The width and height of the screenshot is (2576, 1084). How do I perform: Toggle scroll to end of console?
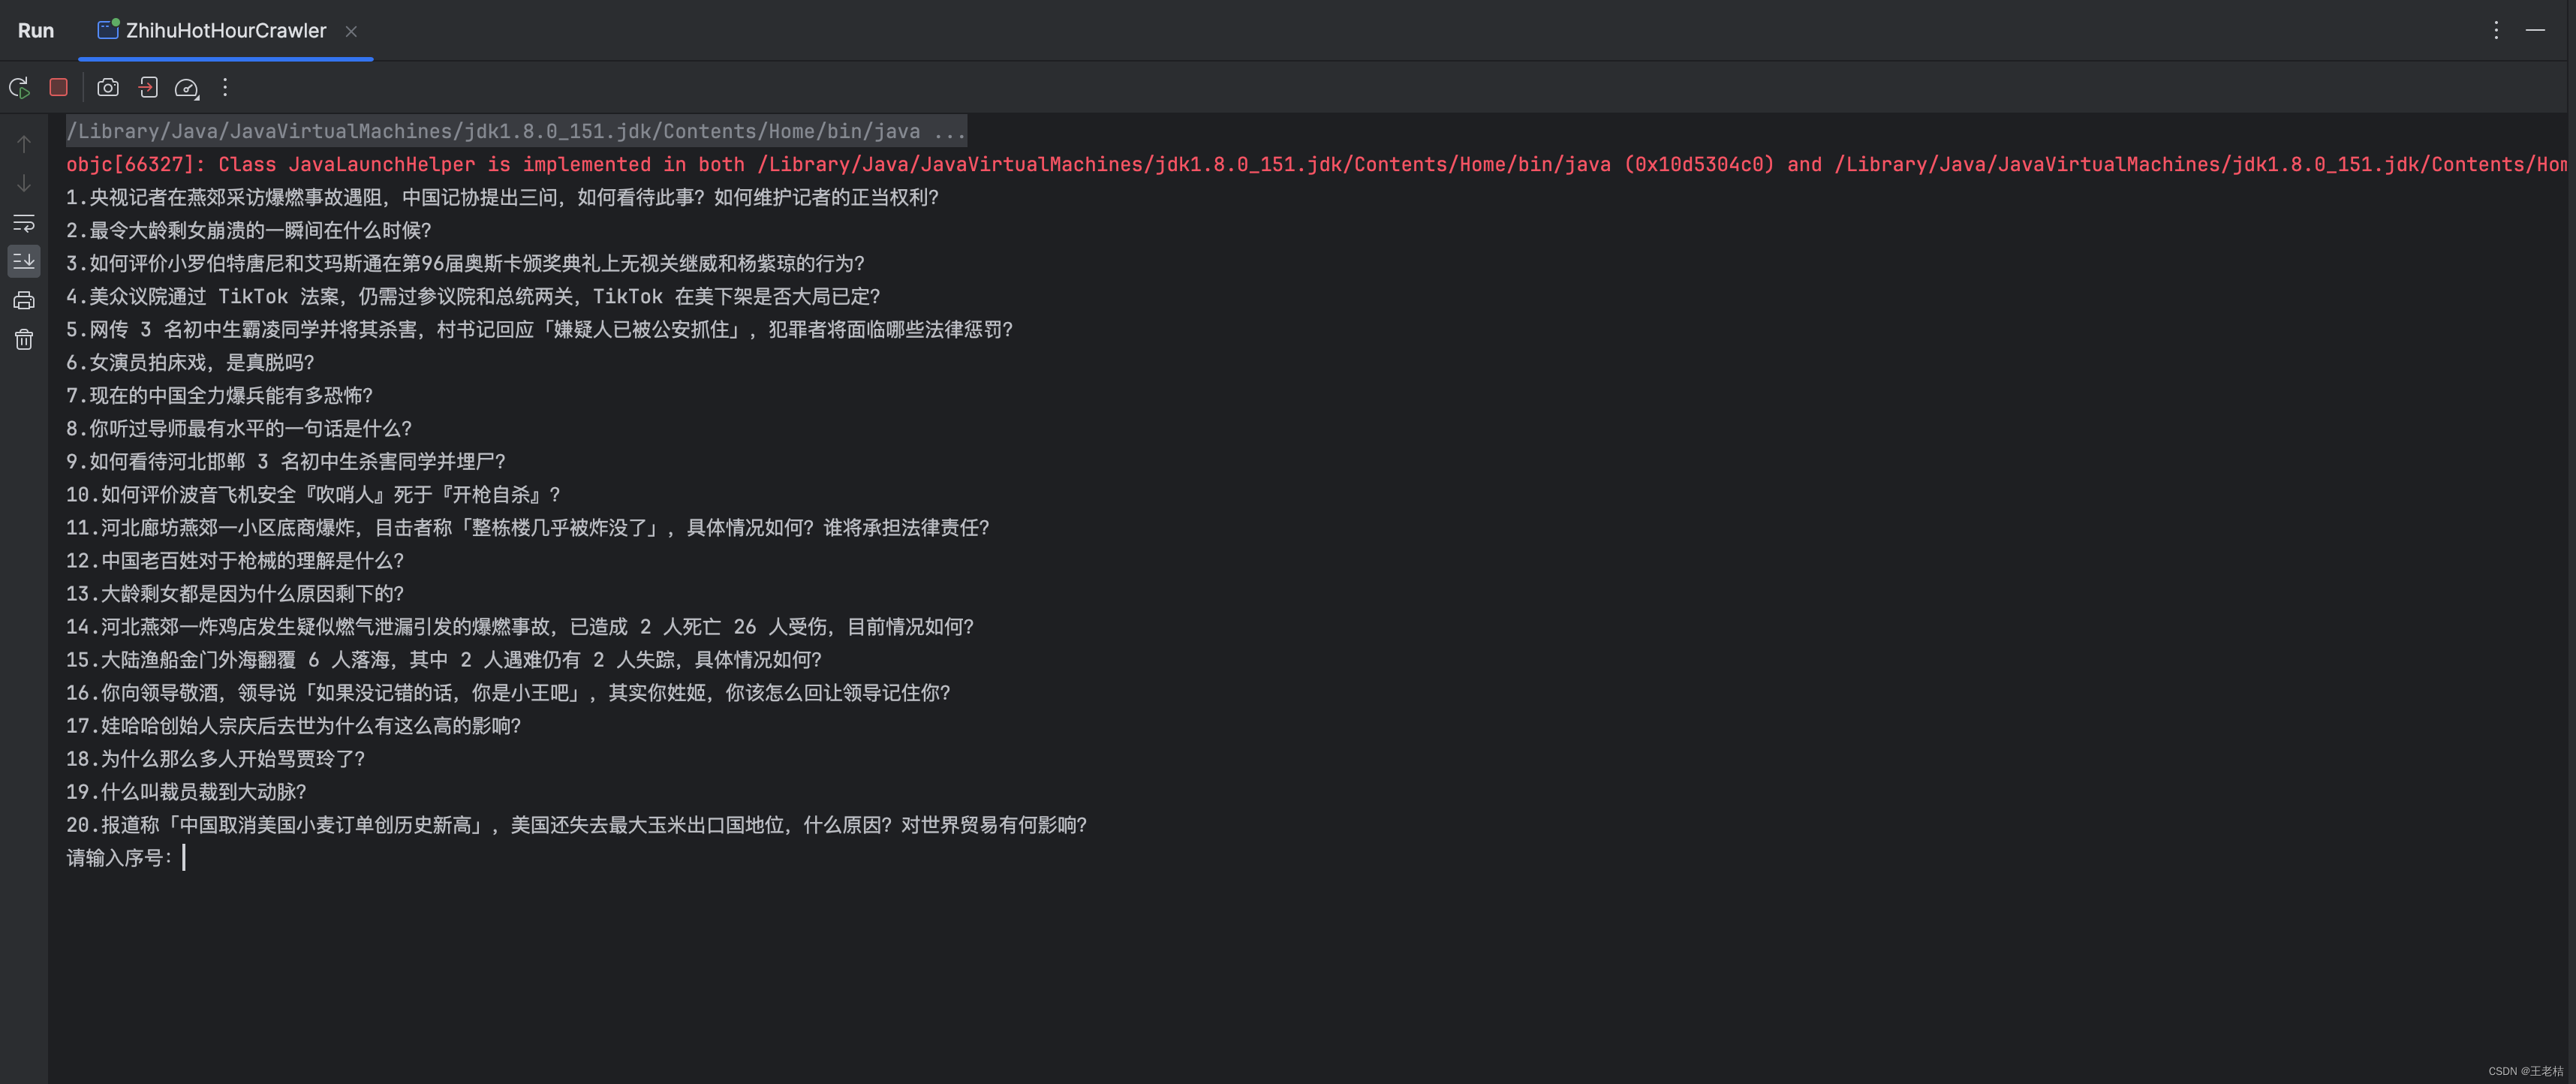24,261
